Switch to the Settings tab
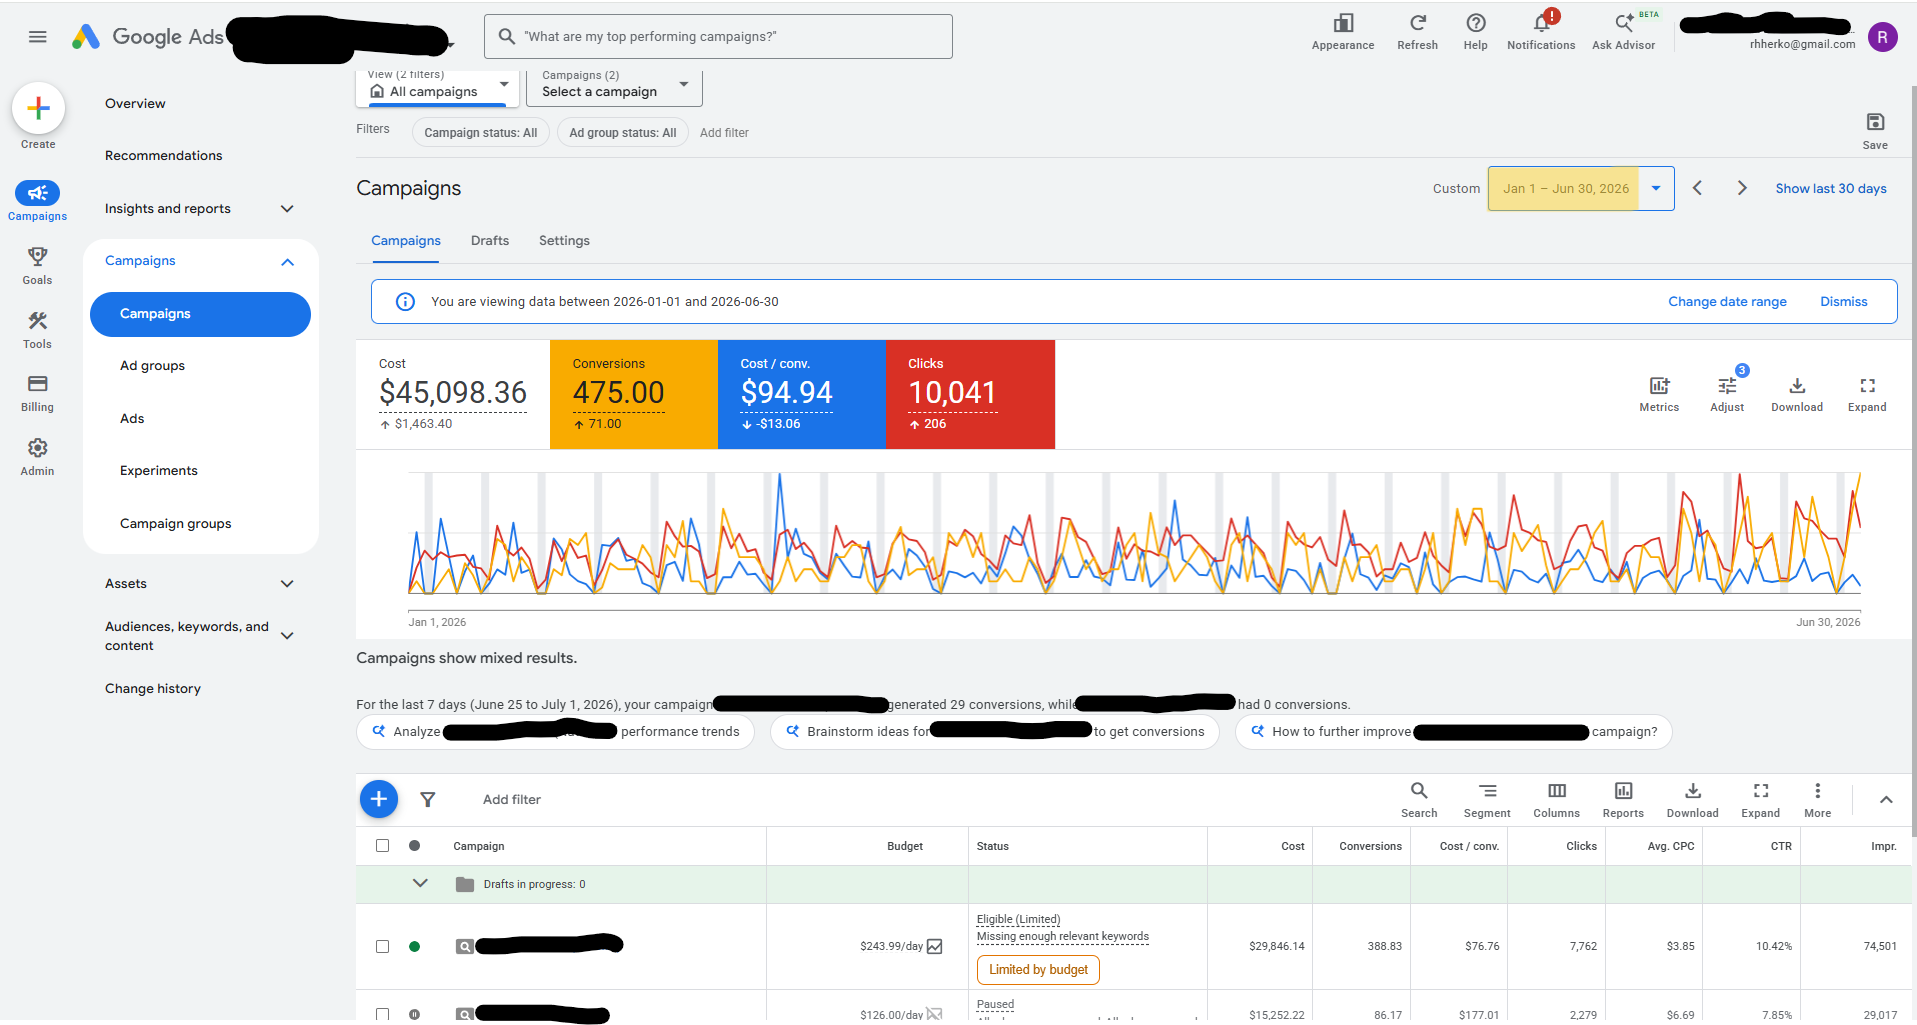Screen dimensions: 1917x1025 [564, 241]
